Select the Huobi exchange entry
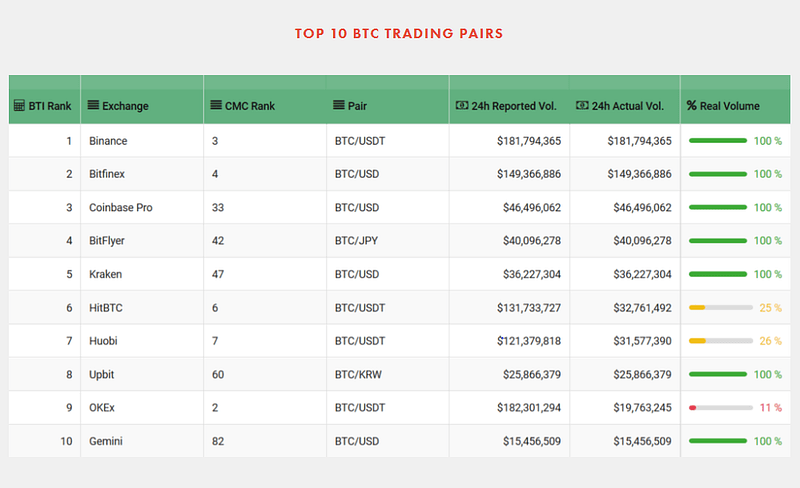Screen dimensions: 800x488 pyautogui.click(x=104, y=341)
